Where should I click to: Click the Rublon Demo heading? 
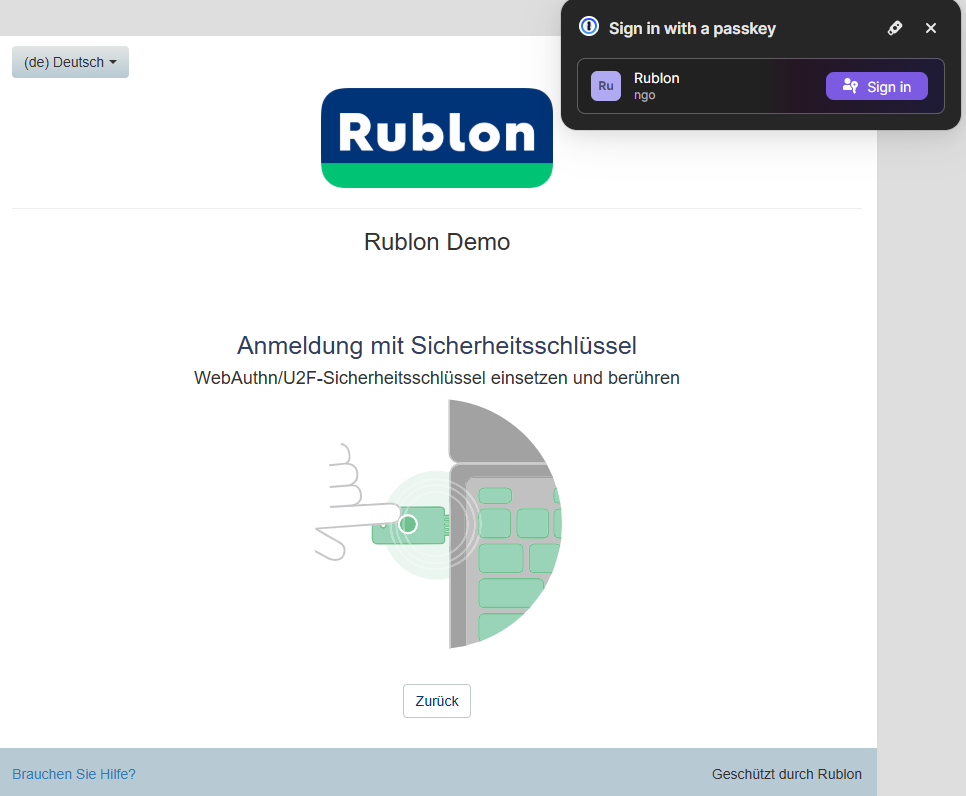[437, 242]
